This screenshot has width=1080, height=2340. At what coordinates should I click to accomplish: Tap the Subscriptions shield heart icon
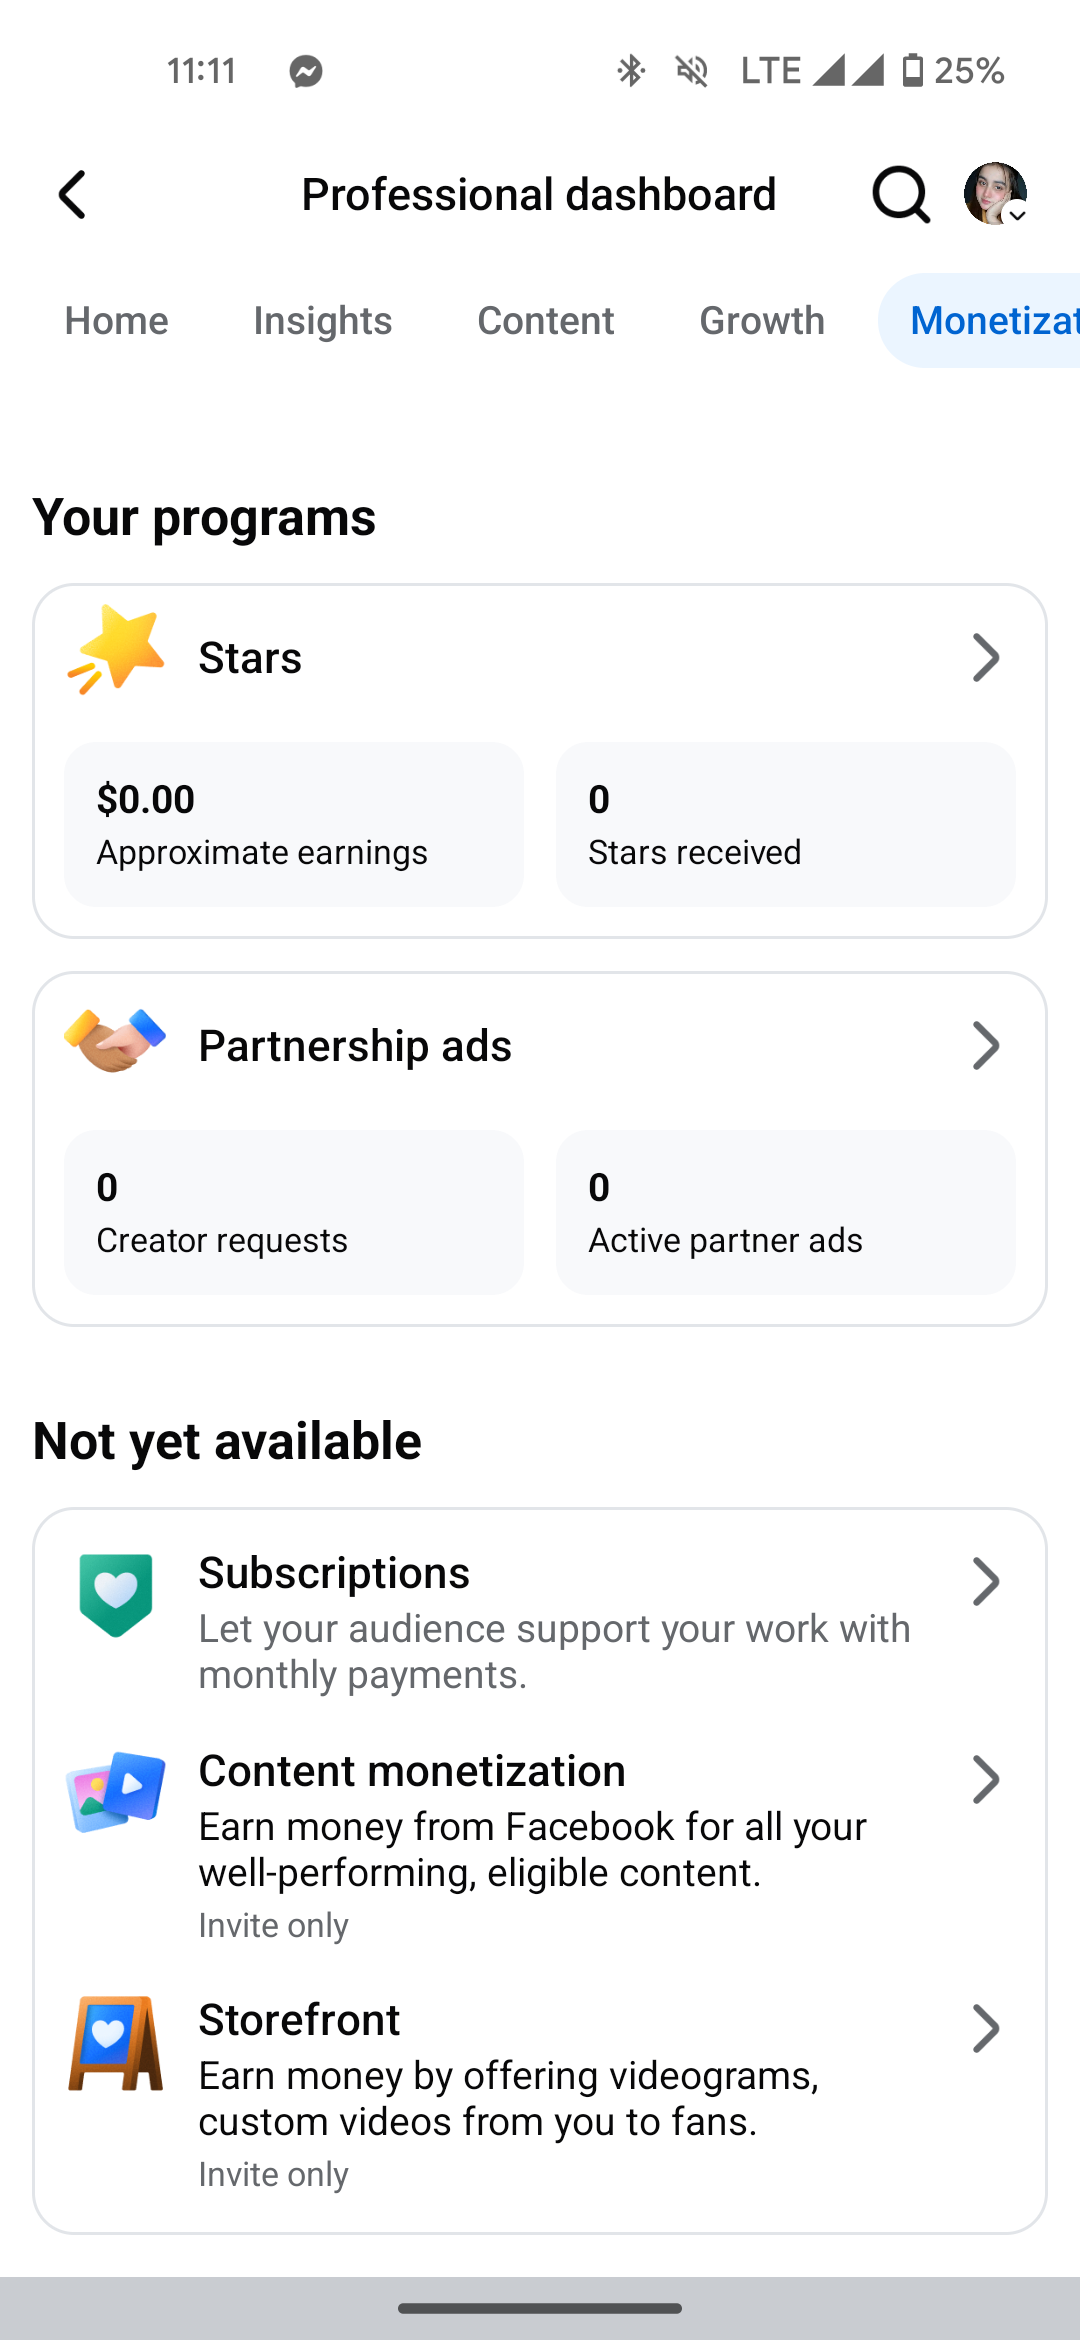click(x=116, y=1594)
